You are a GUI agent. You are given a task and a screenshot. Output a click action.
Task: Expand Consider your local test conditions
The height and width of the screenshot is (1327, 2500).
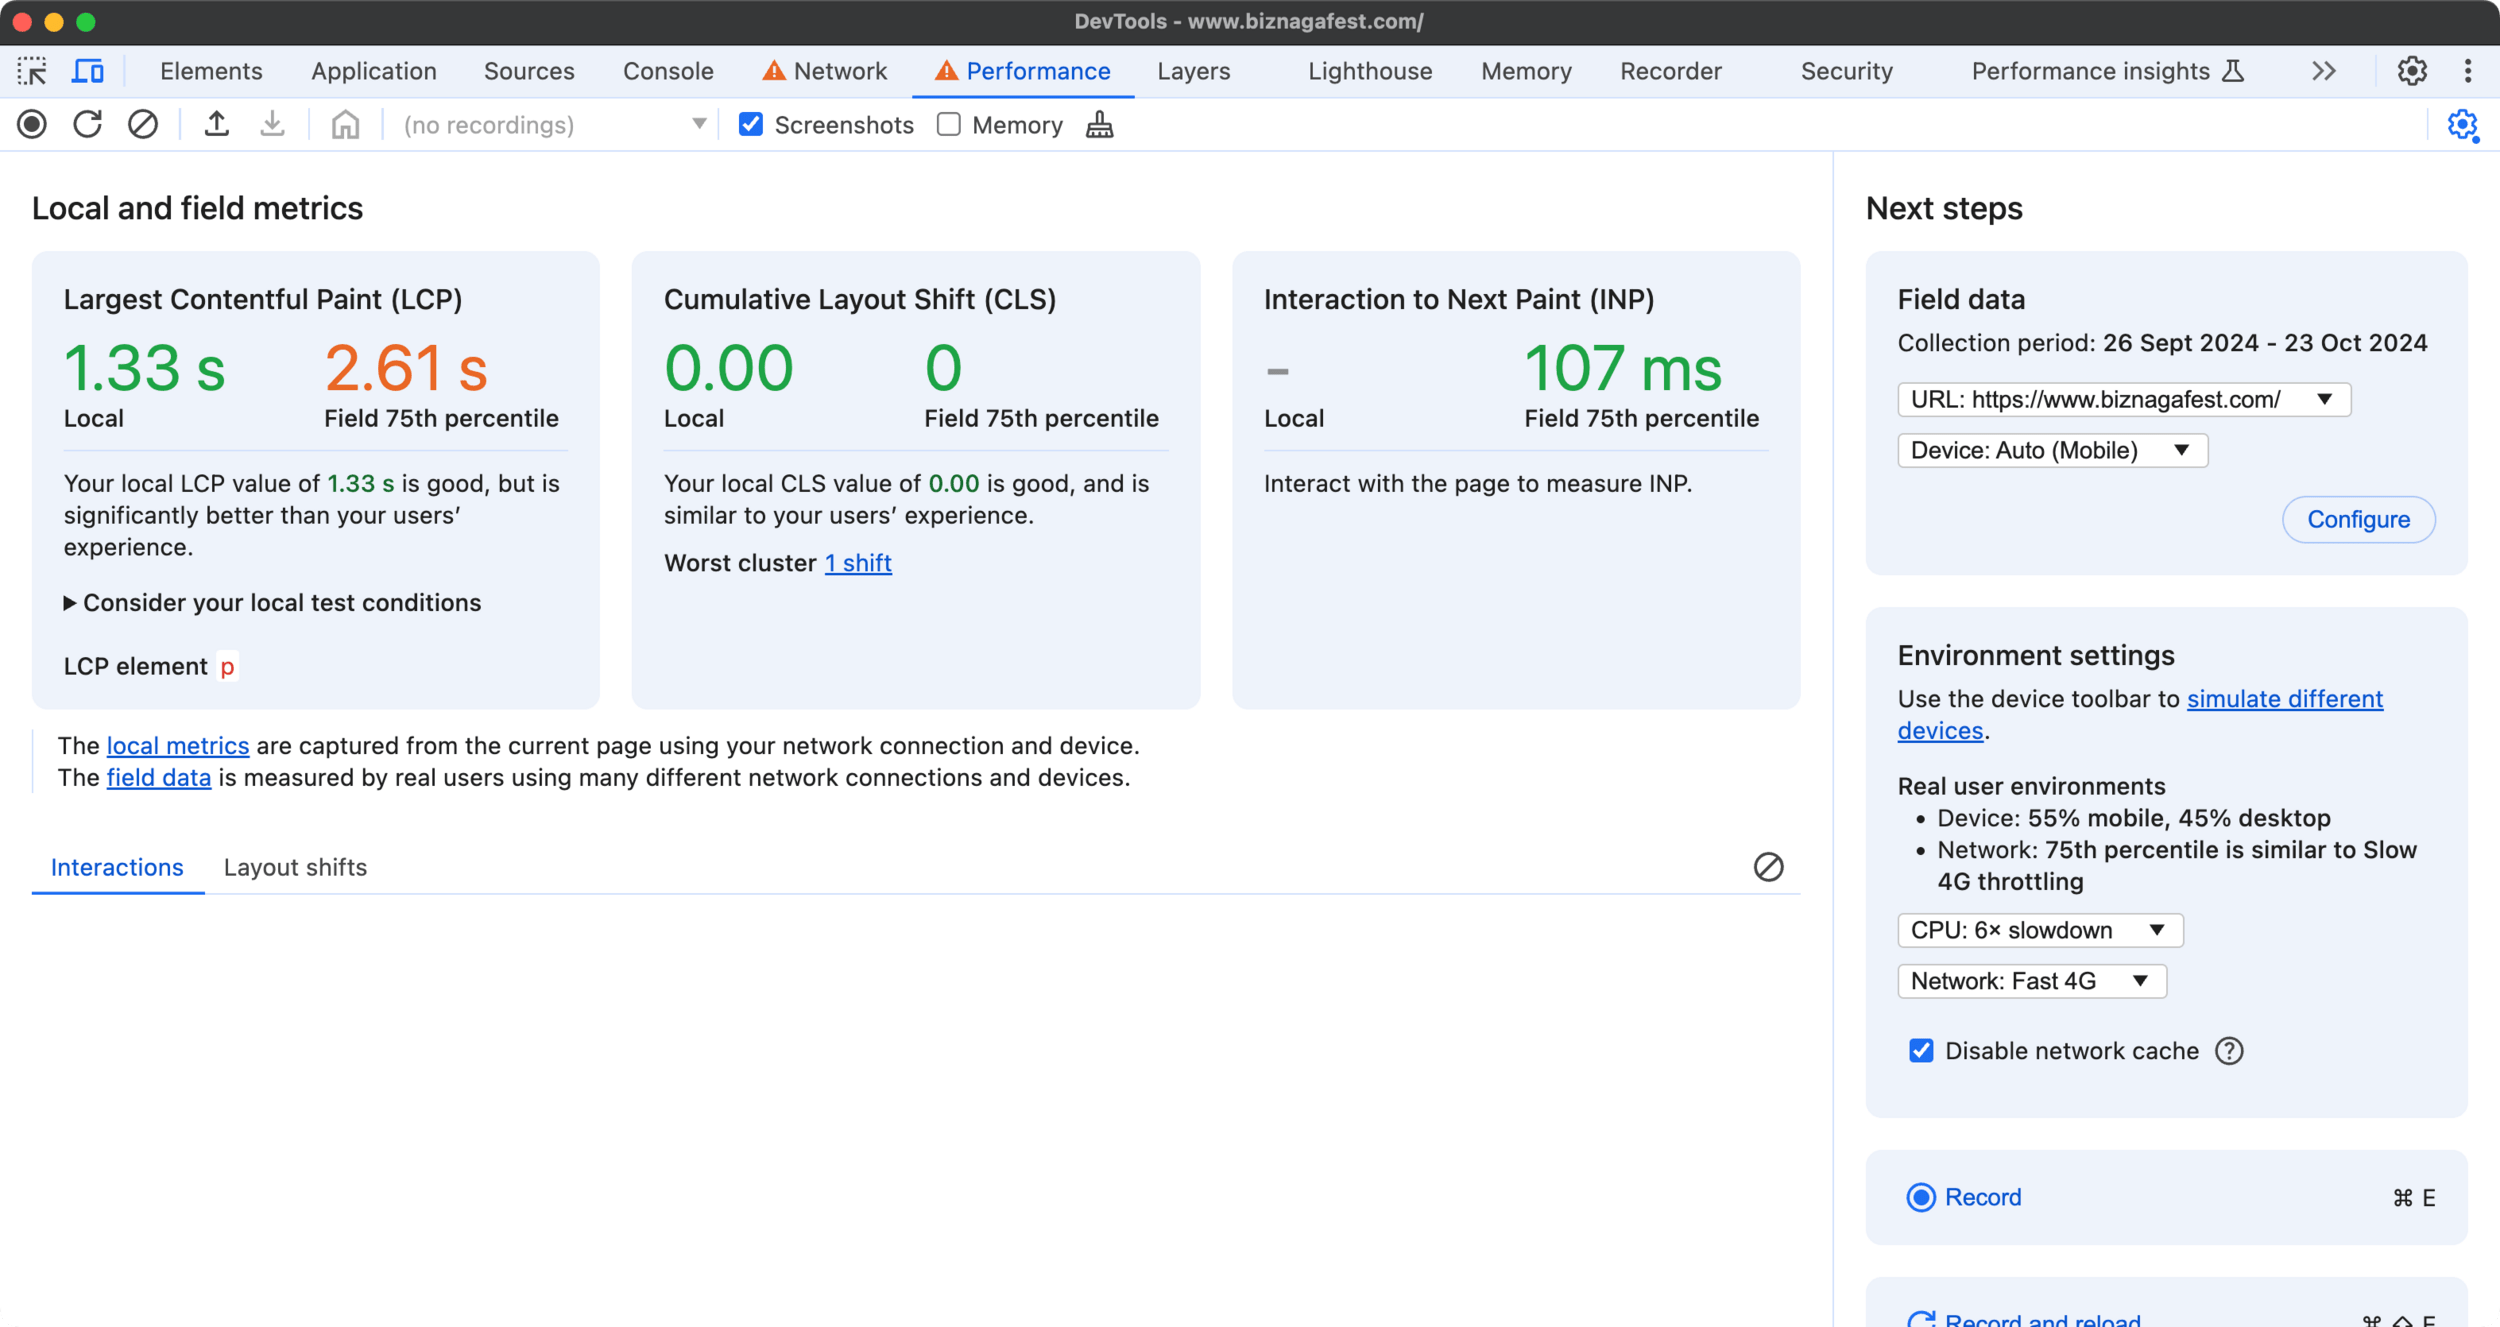coord(272,603)
